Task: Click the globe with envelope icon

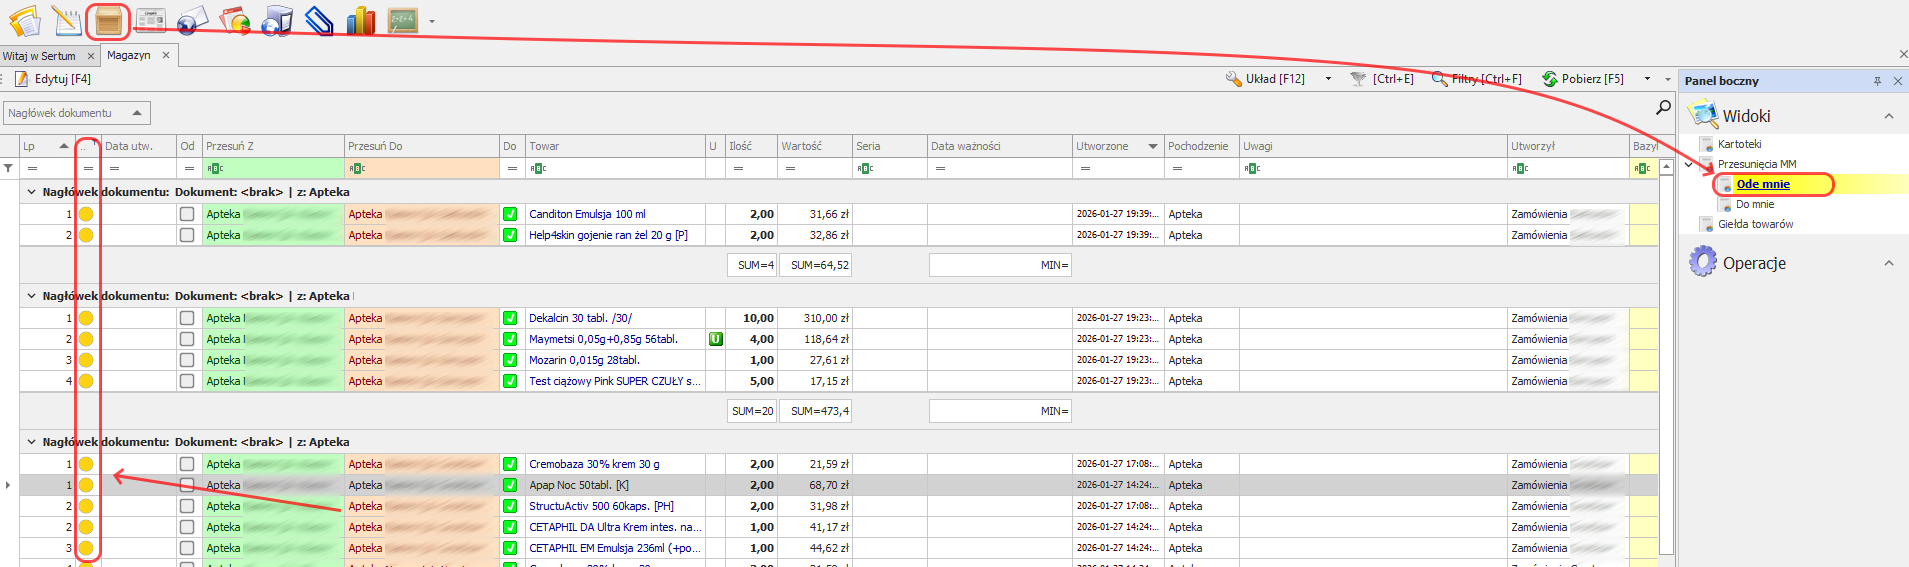Action: tap(192, 20)
